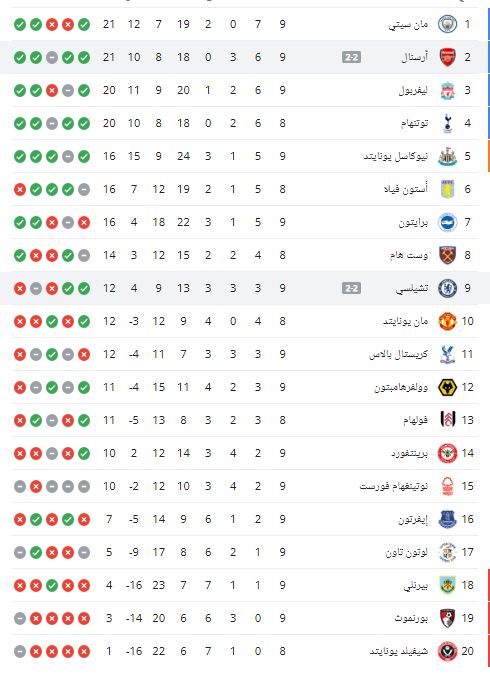Click the Newcastle United club crest

click(447, 156)
